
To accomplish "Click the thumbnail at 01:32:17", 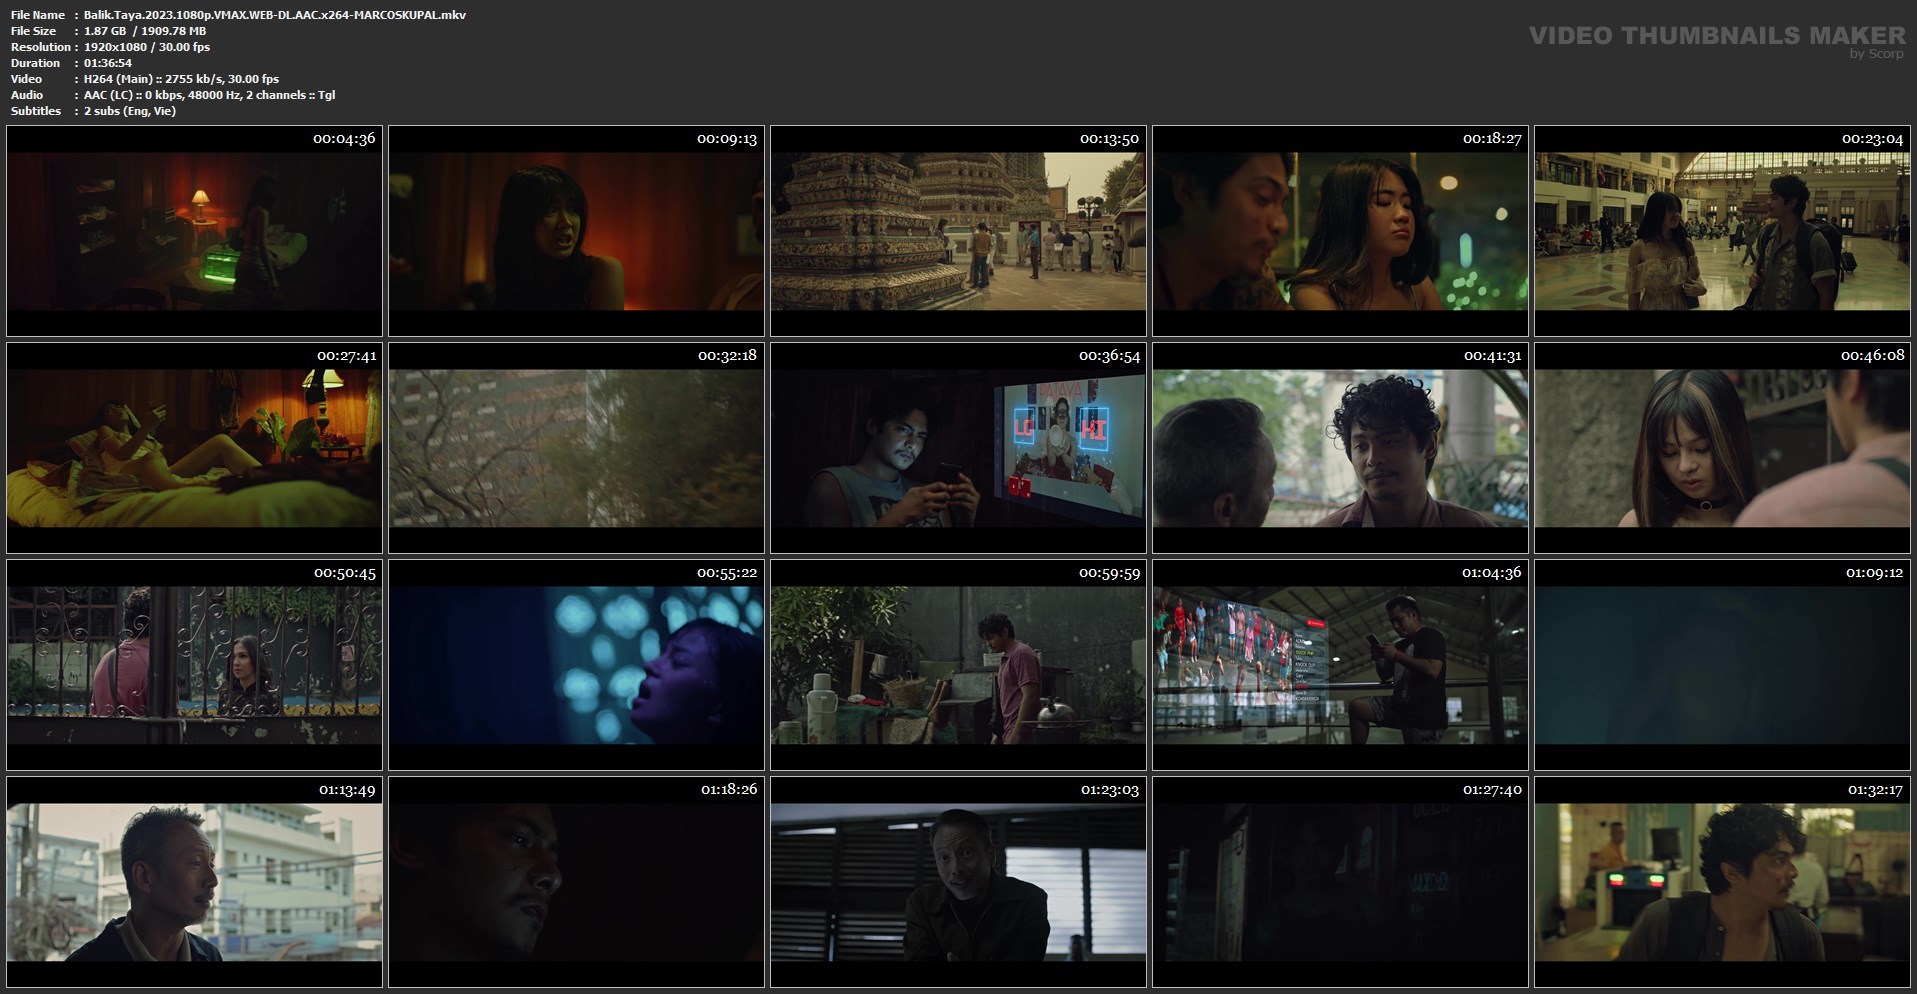I will coord(1722,882).
